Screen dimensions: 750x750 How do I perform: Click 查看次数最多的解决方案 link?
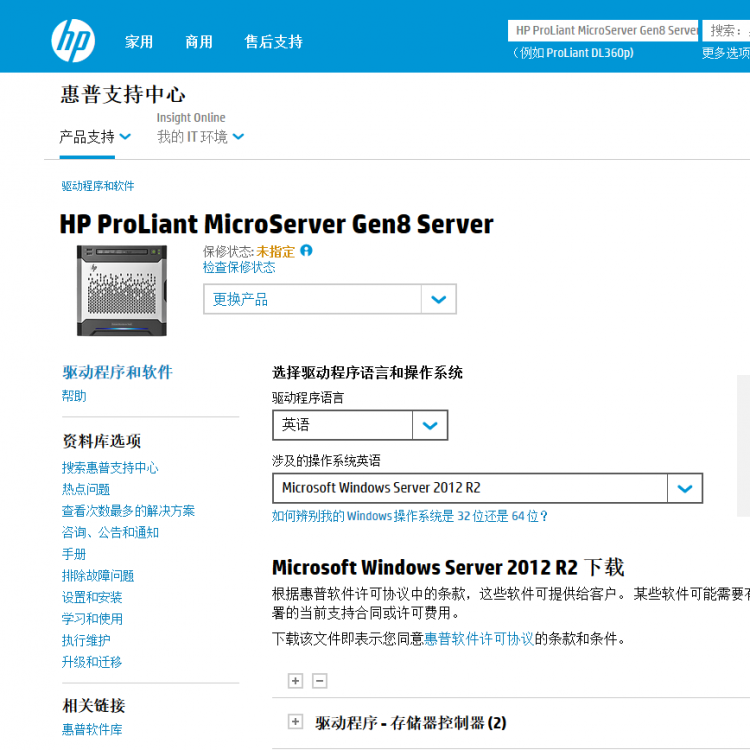click(x=128, y=511)
